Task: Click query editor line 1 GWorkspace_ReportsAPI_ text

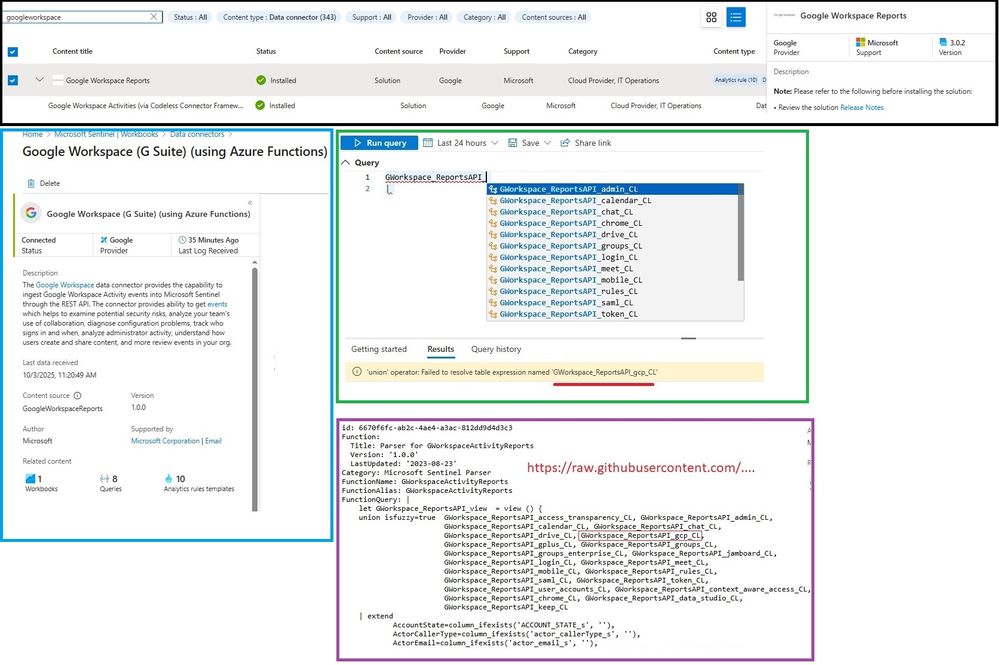Action: (x=433, y=177)
